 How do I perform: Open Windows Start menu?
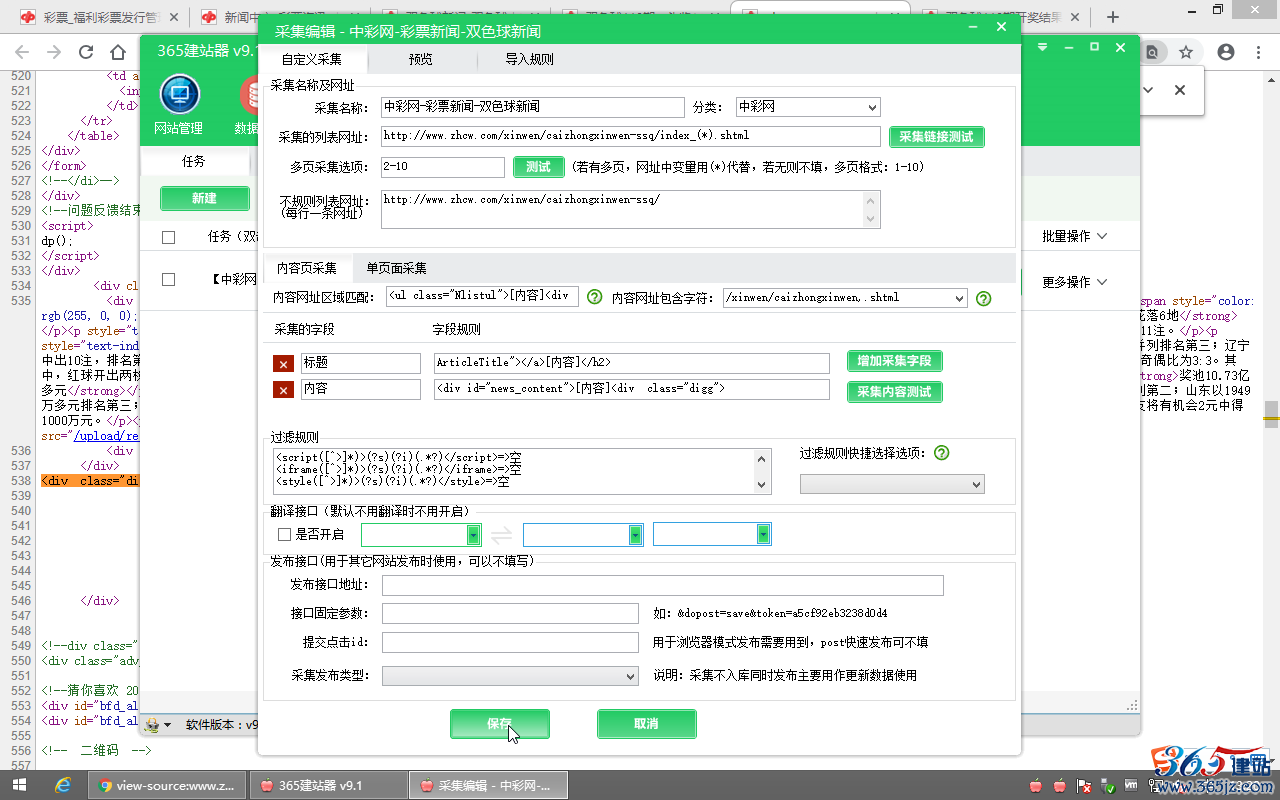[x=19, y=785]
